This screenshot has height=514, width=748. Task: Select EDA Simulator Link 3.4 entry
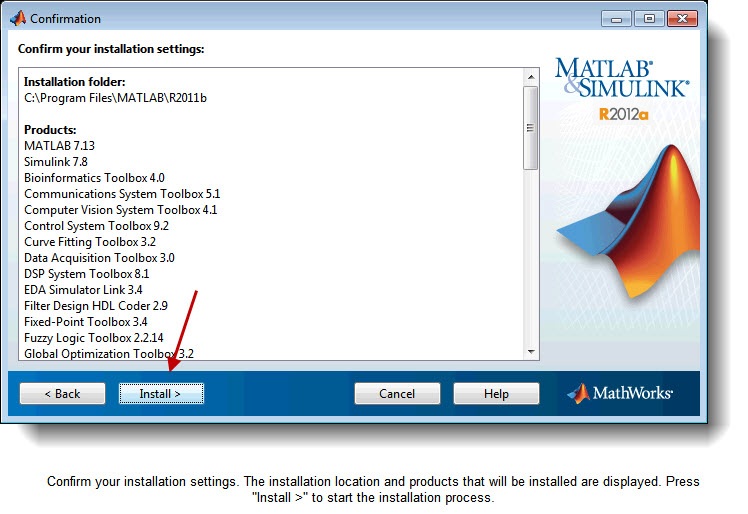83,290
